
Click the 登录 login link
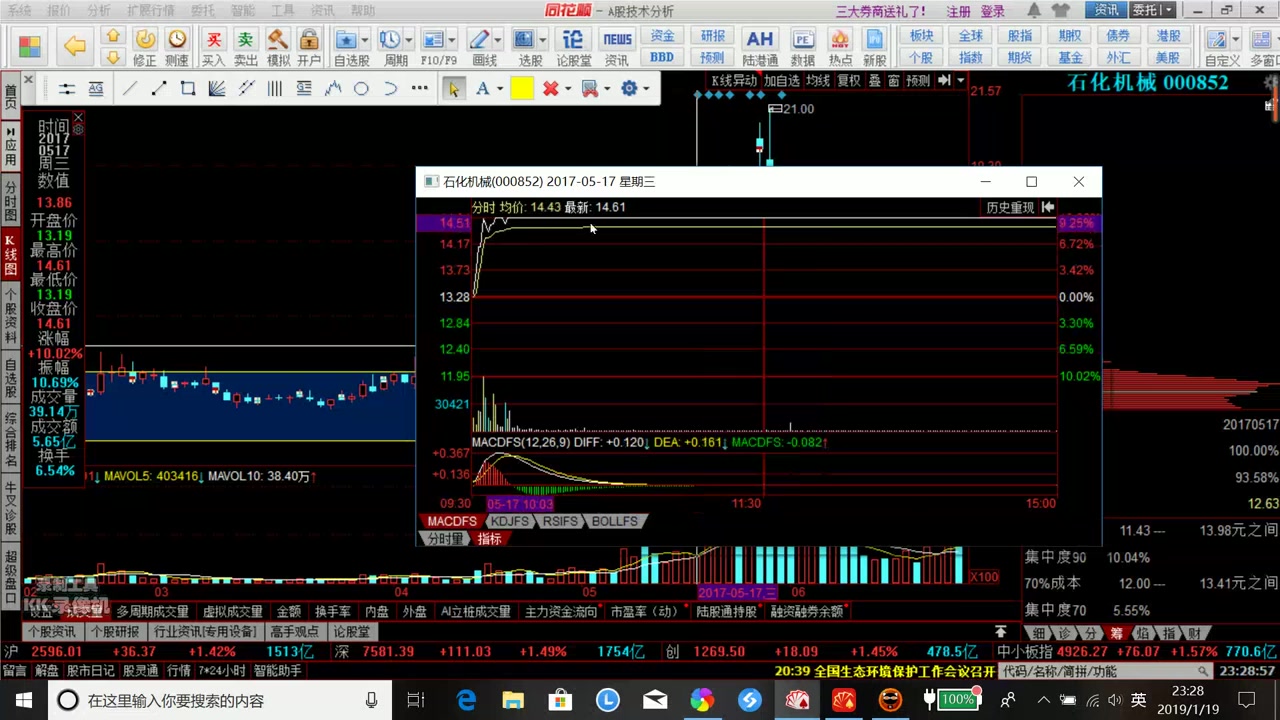coord(992,11)
